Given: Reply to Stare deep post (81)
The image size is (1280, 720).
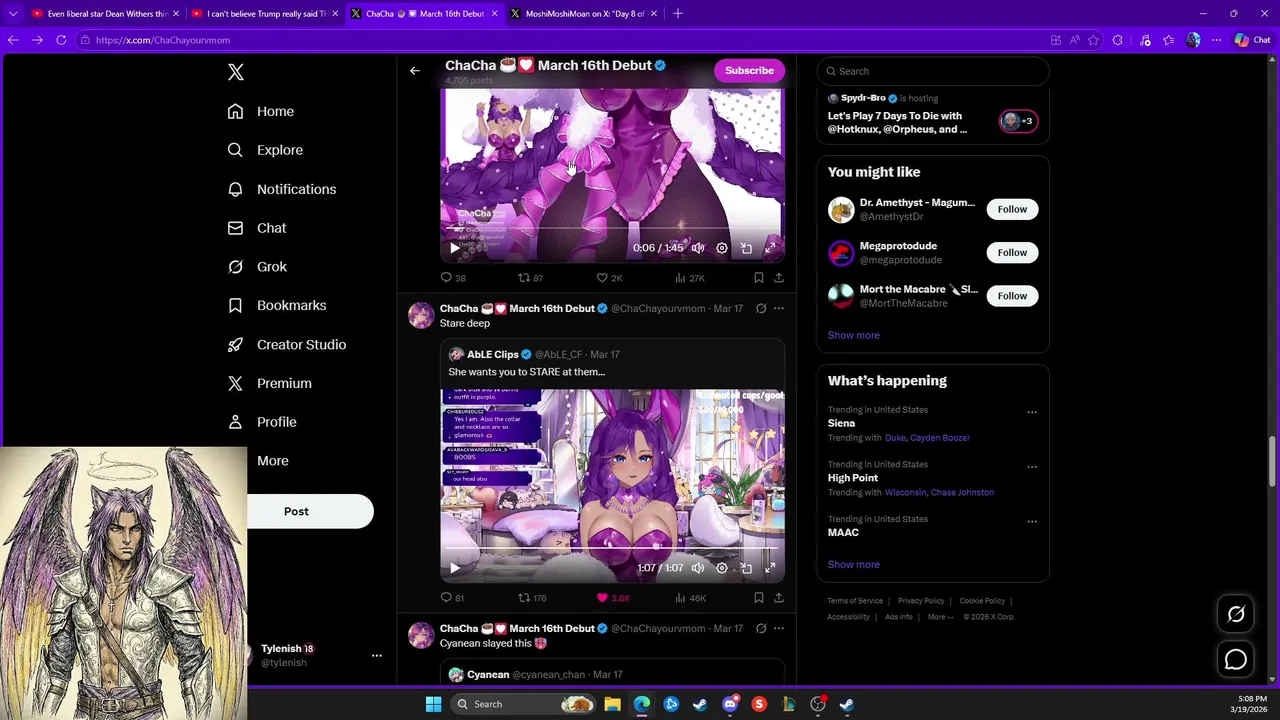Looking at the screenshot, I should coord(453,598).
